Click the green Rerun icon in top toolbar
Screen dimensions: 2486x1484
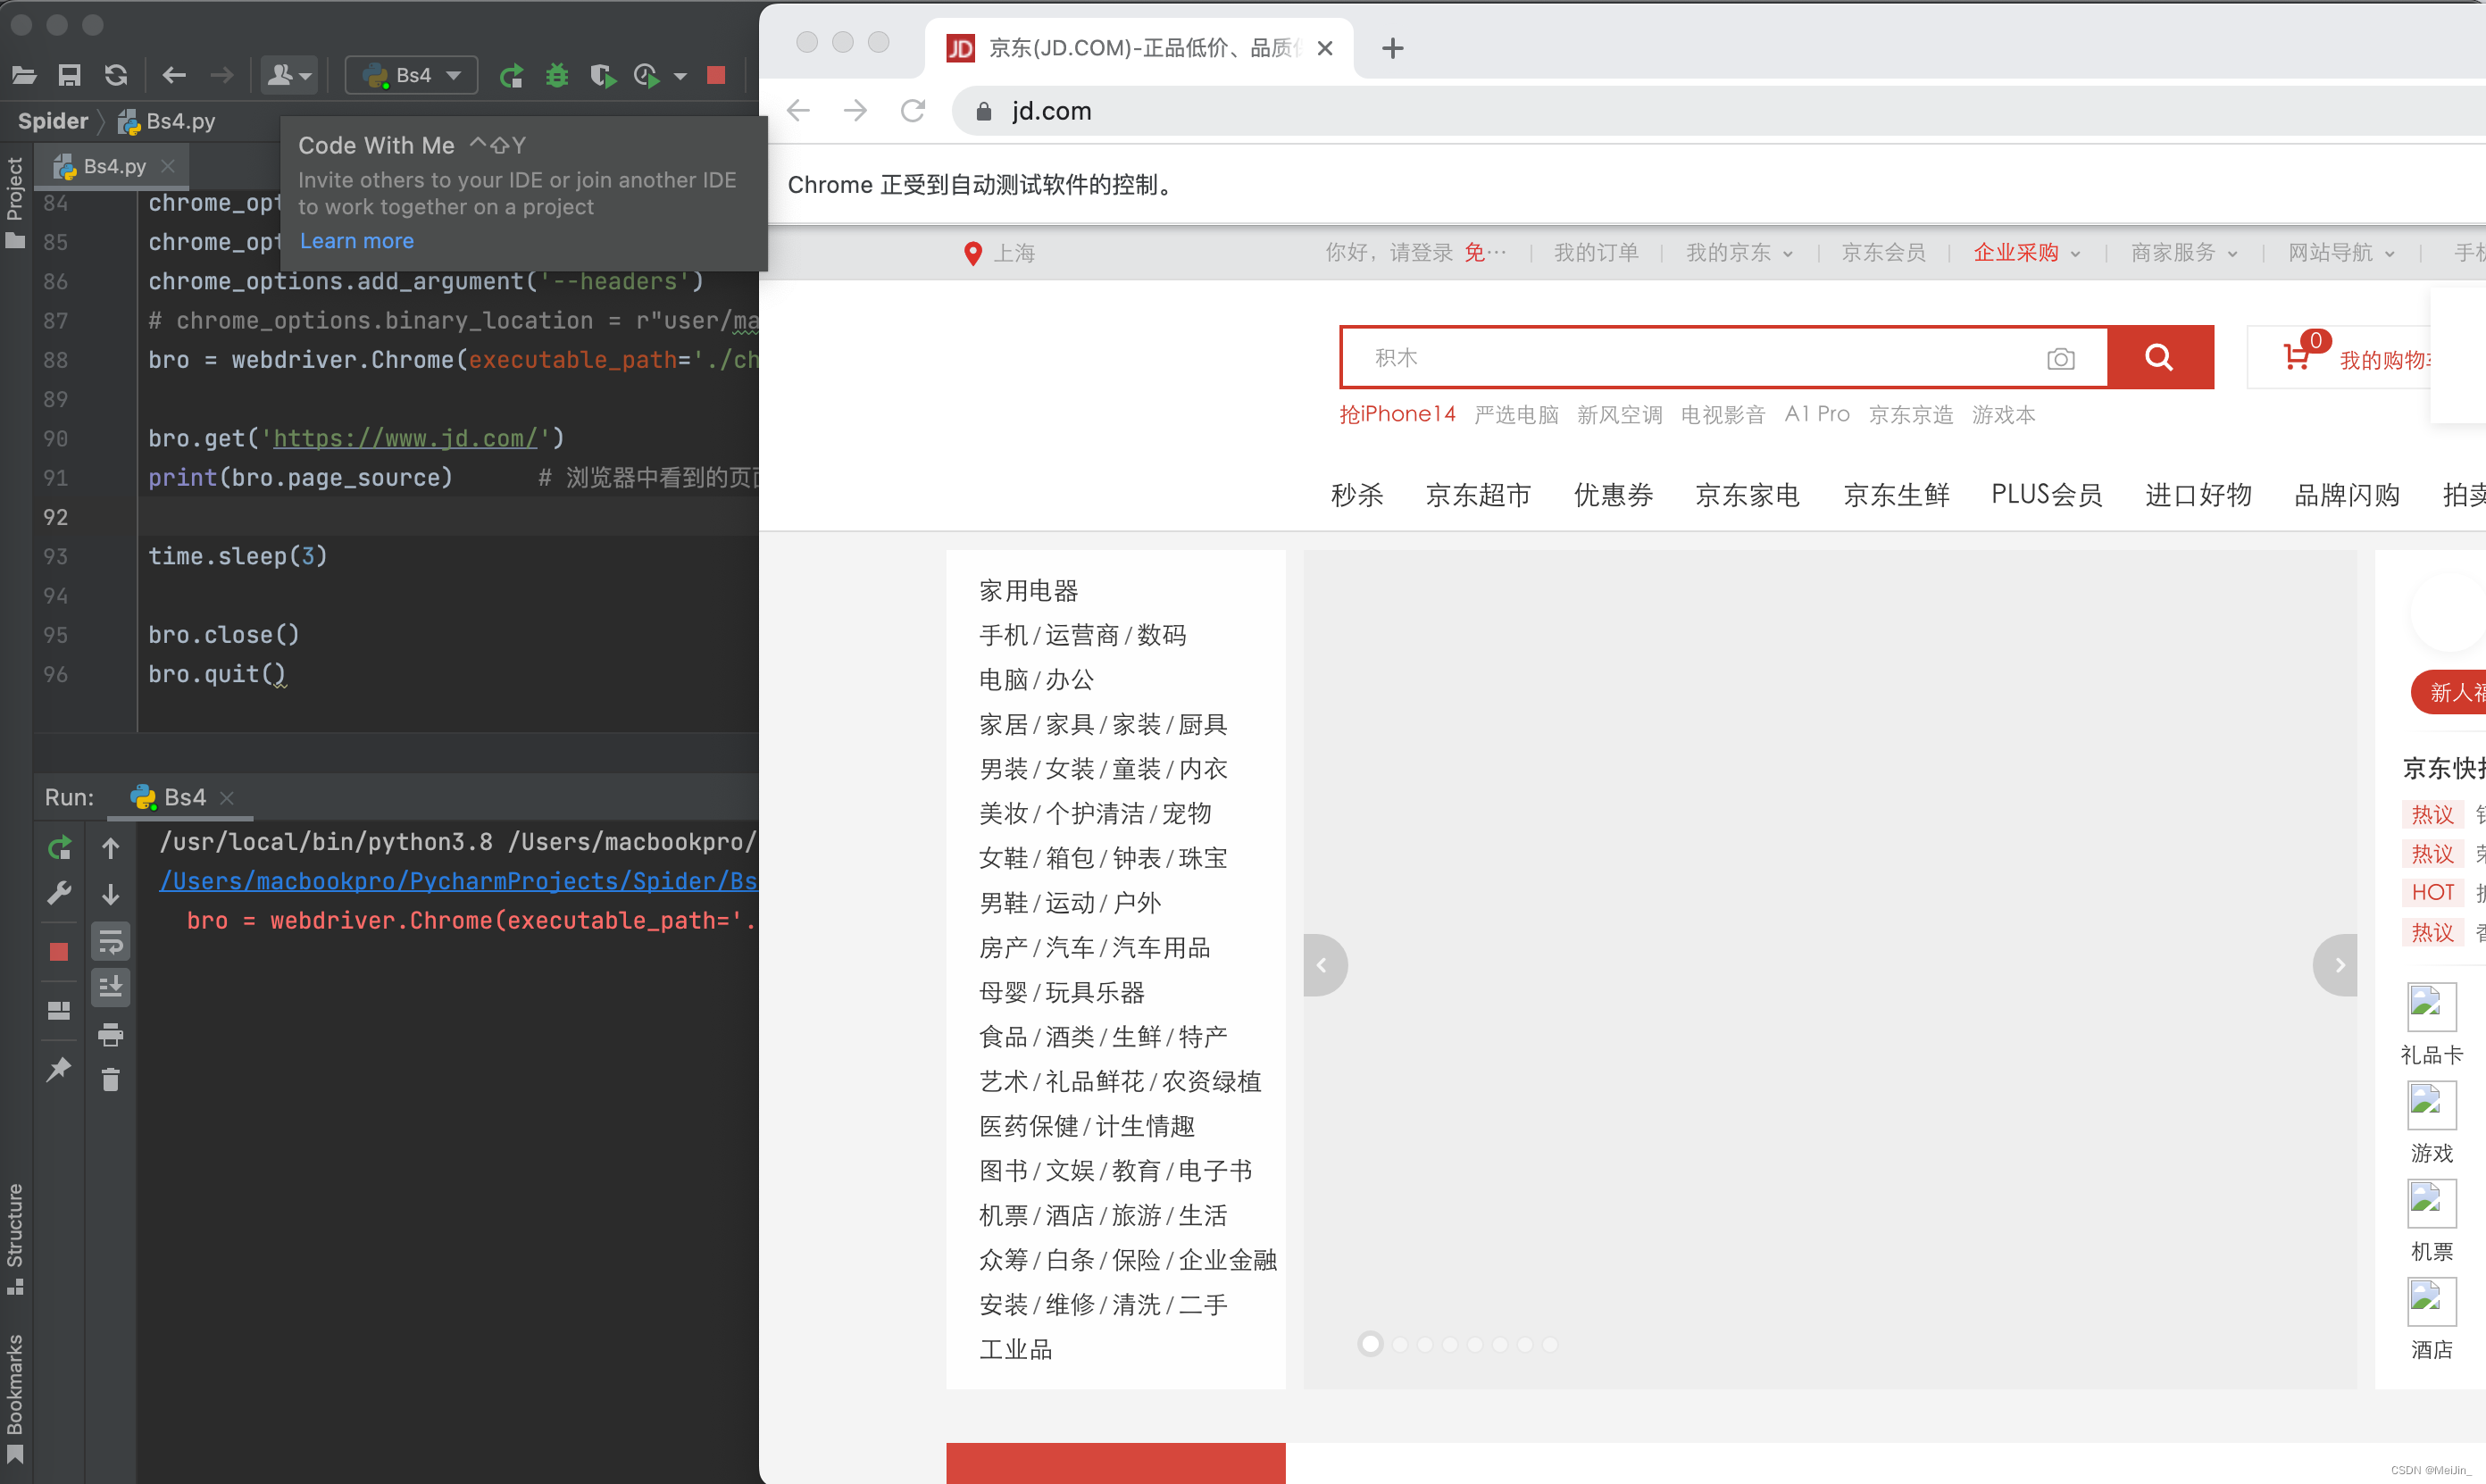coord(512,75)
